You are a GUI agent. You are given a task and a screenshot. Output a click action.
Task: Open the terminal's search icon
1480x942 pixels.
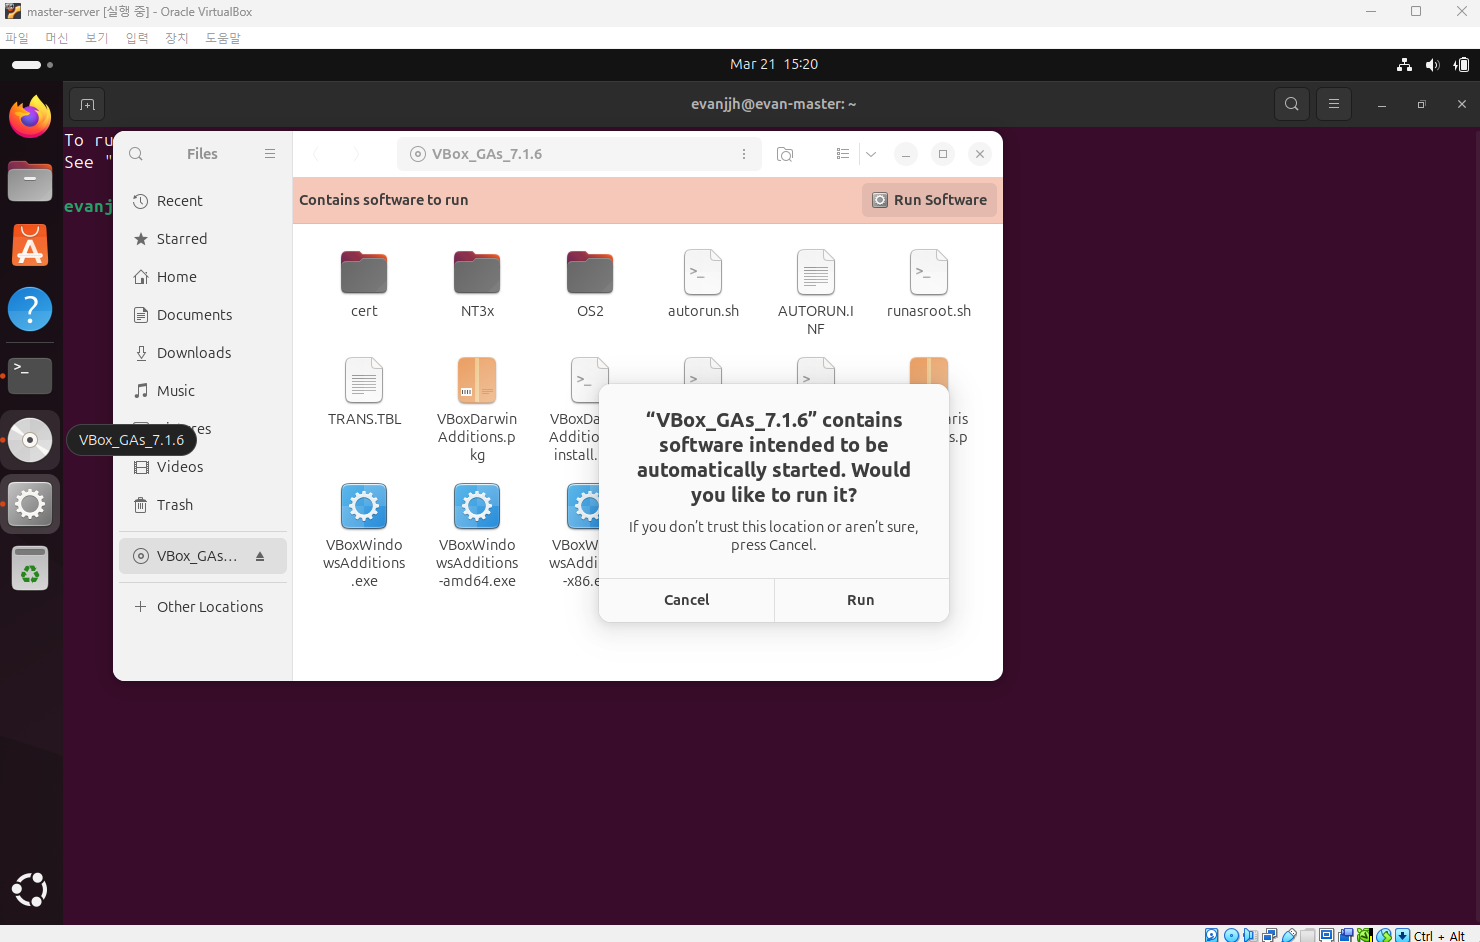[x=1292, y=104]
